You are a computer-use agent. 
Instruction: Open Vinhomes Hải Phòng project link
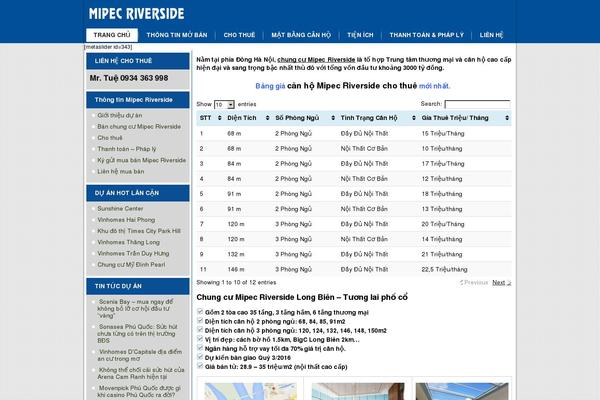126,220
